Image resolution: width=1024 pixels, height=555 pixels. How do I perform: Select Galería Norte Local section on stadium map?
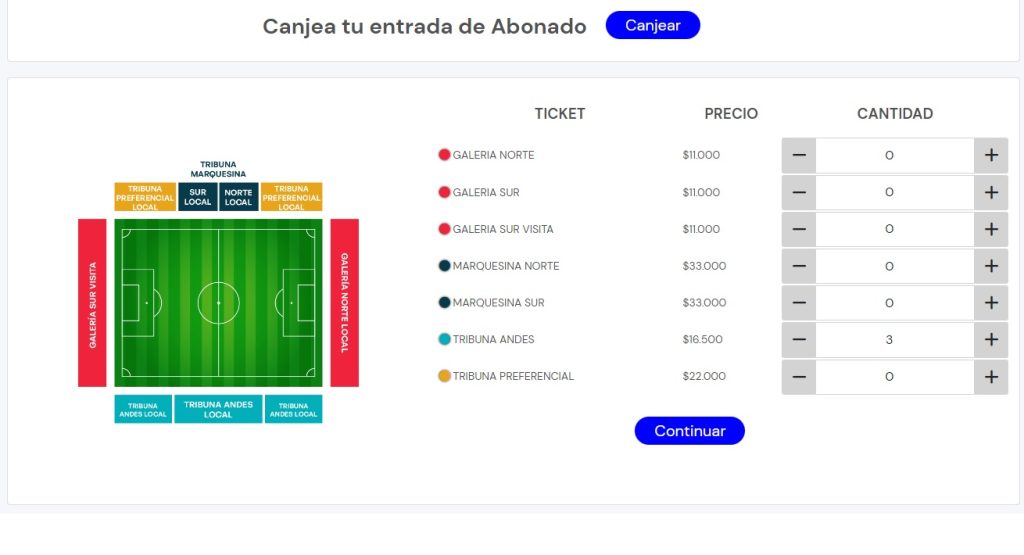(344, 303)
